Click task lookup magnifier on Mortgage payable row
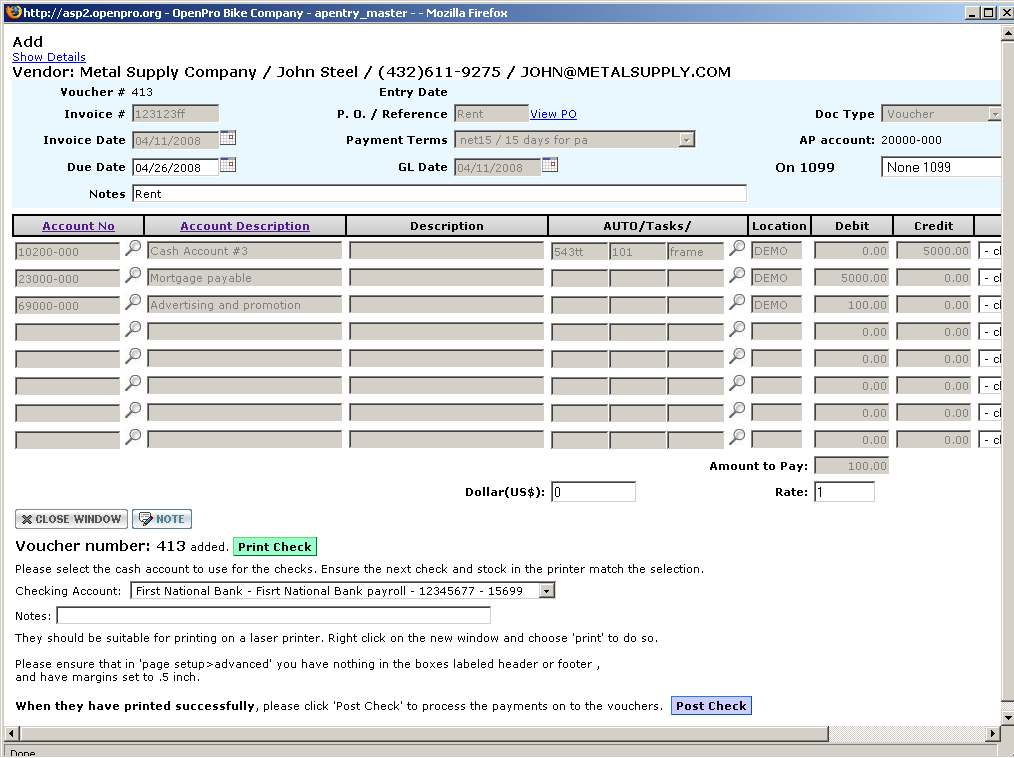 click(737, 276)
